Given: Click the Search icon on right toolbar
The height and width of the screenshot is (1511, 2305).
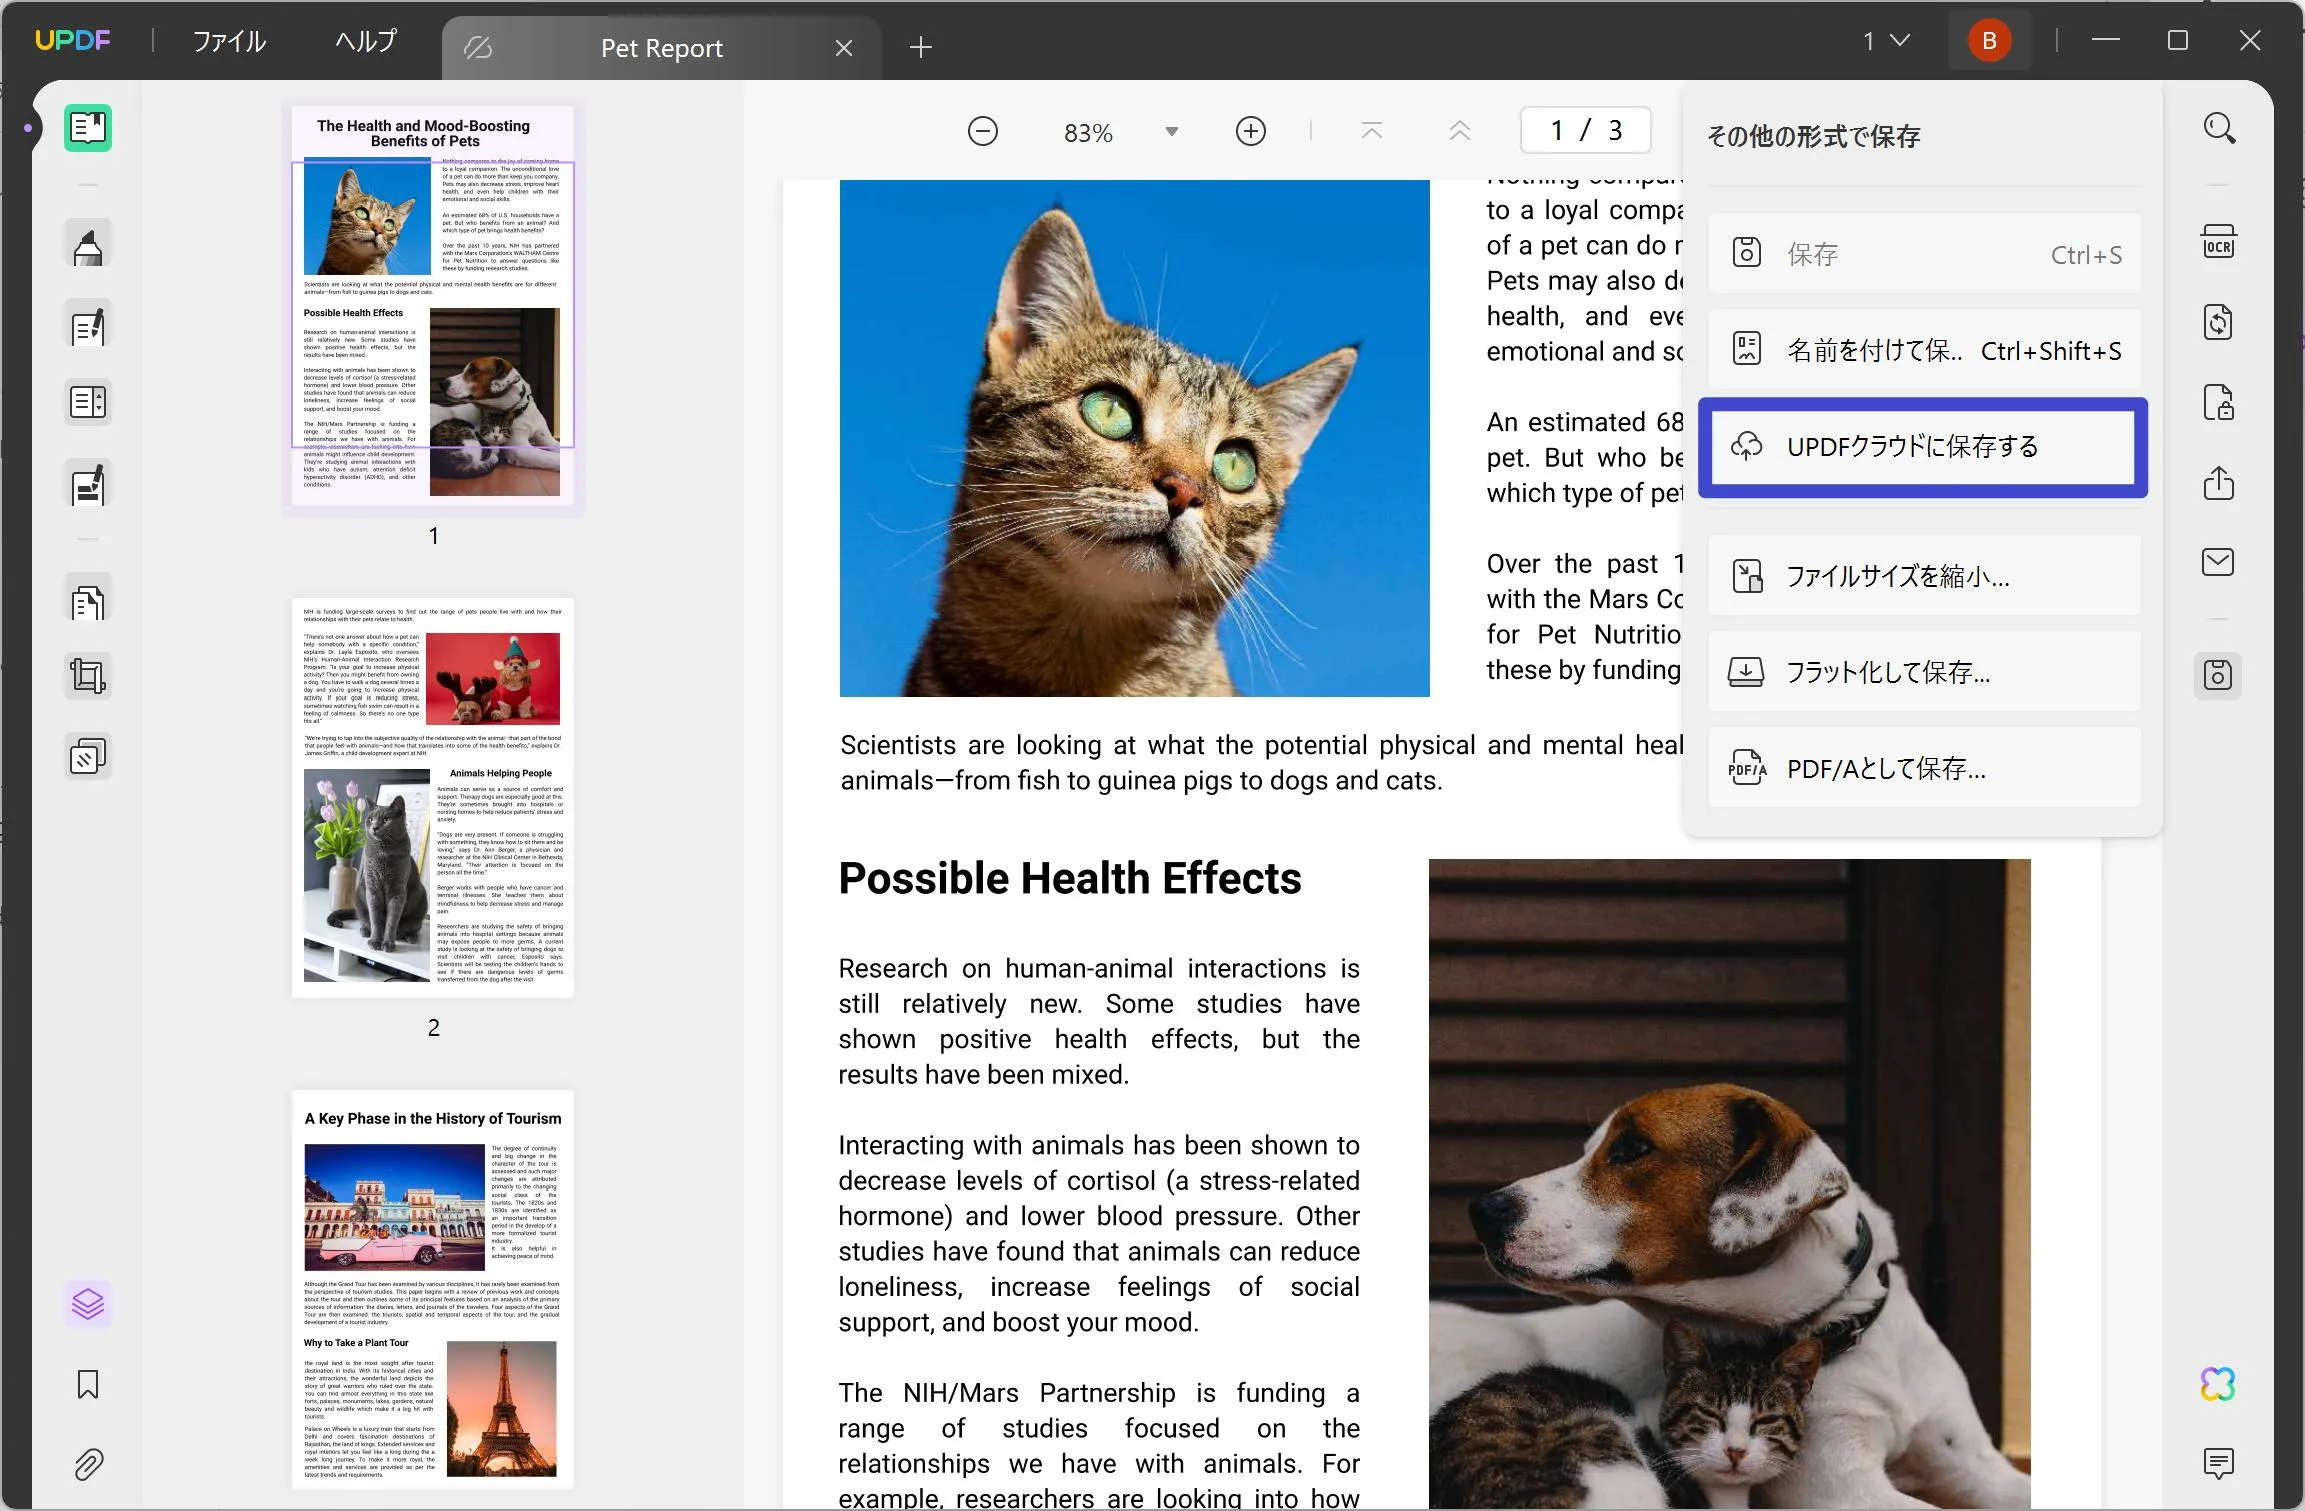Looking at the screenshot, I should click(x=2219, y=130).
